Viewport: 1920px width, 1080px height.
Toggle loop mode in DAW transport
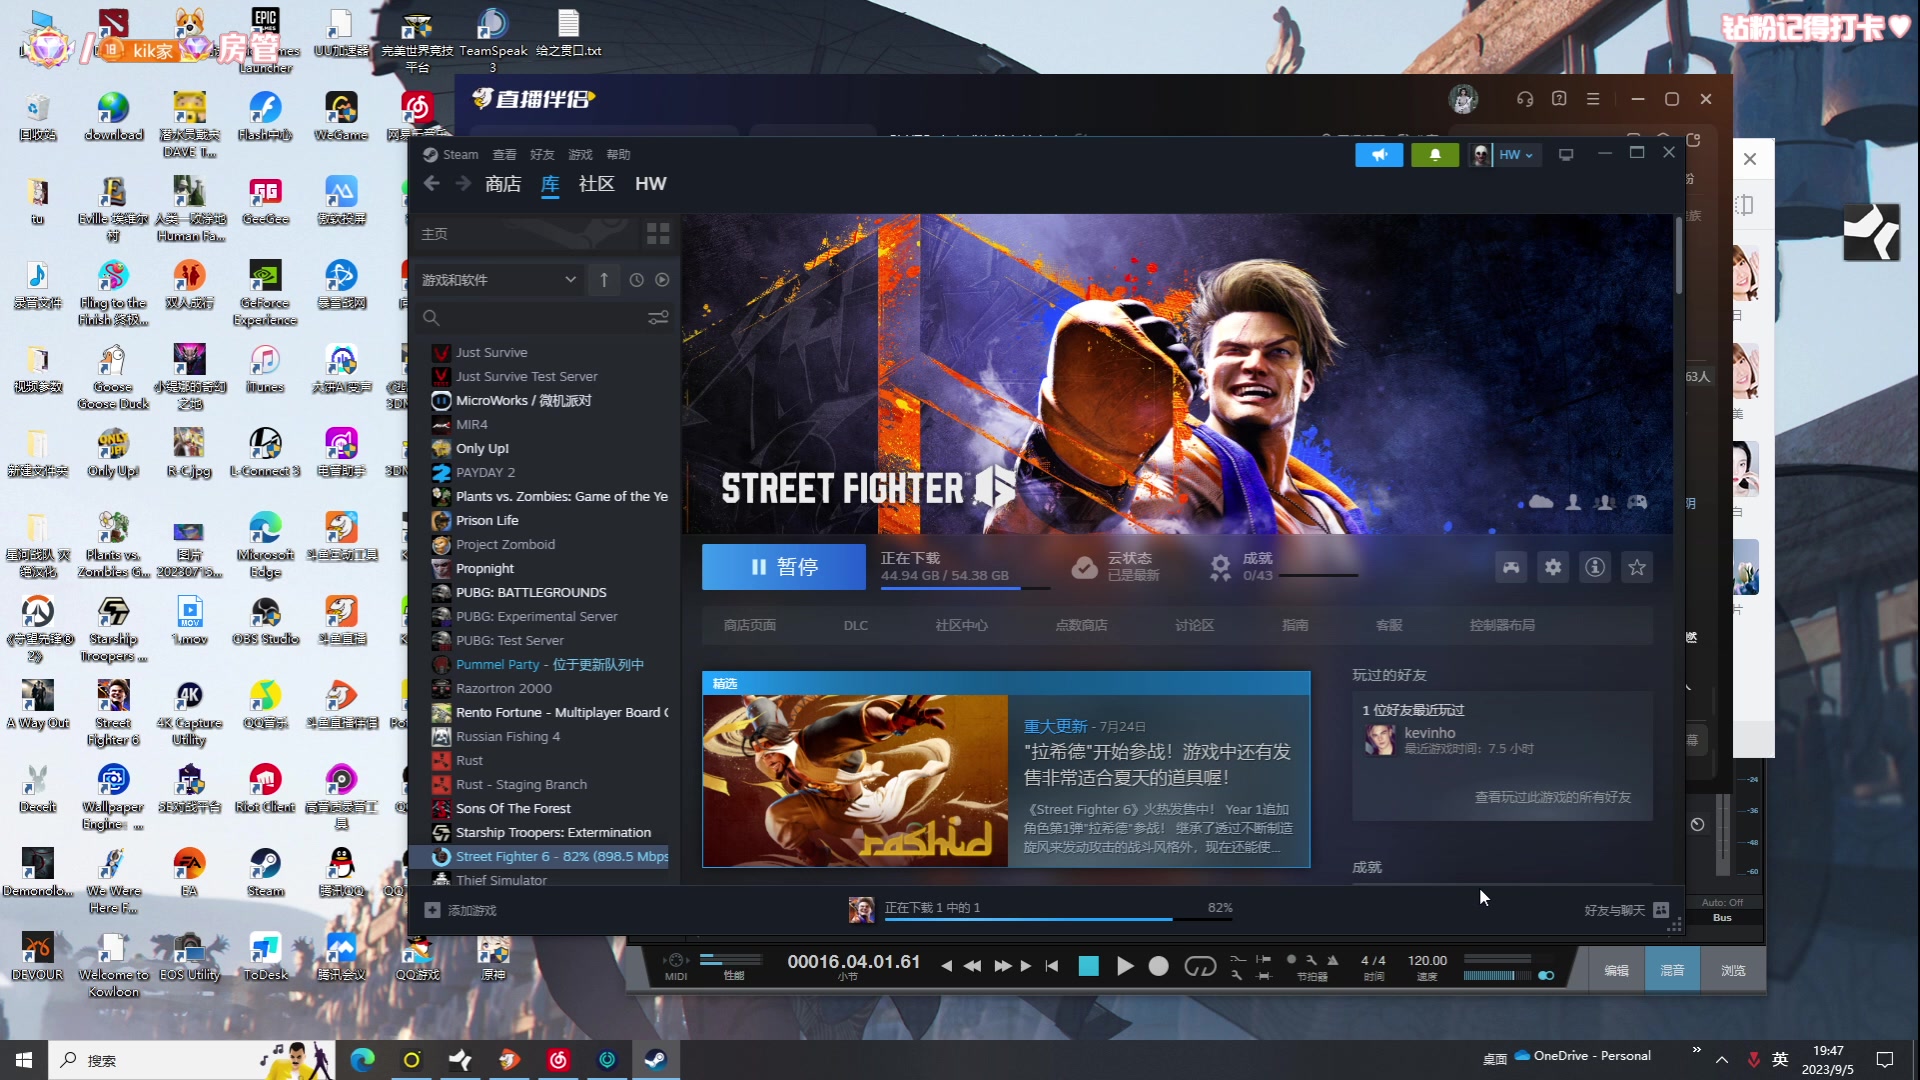point(1200,966)
